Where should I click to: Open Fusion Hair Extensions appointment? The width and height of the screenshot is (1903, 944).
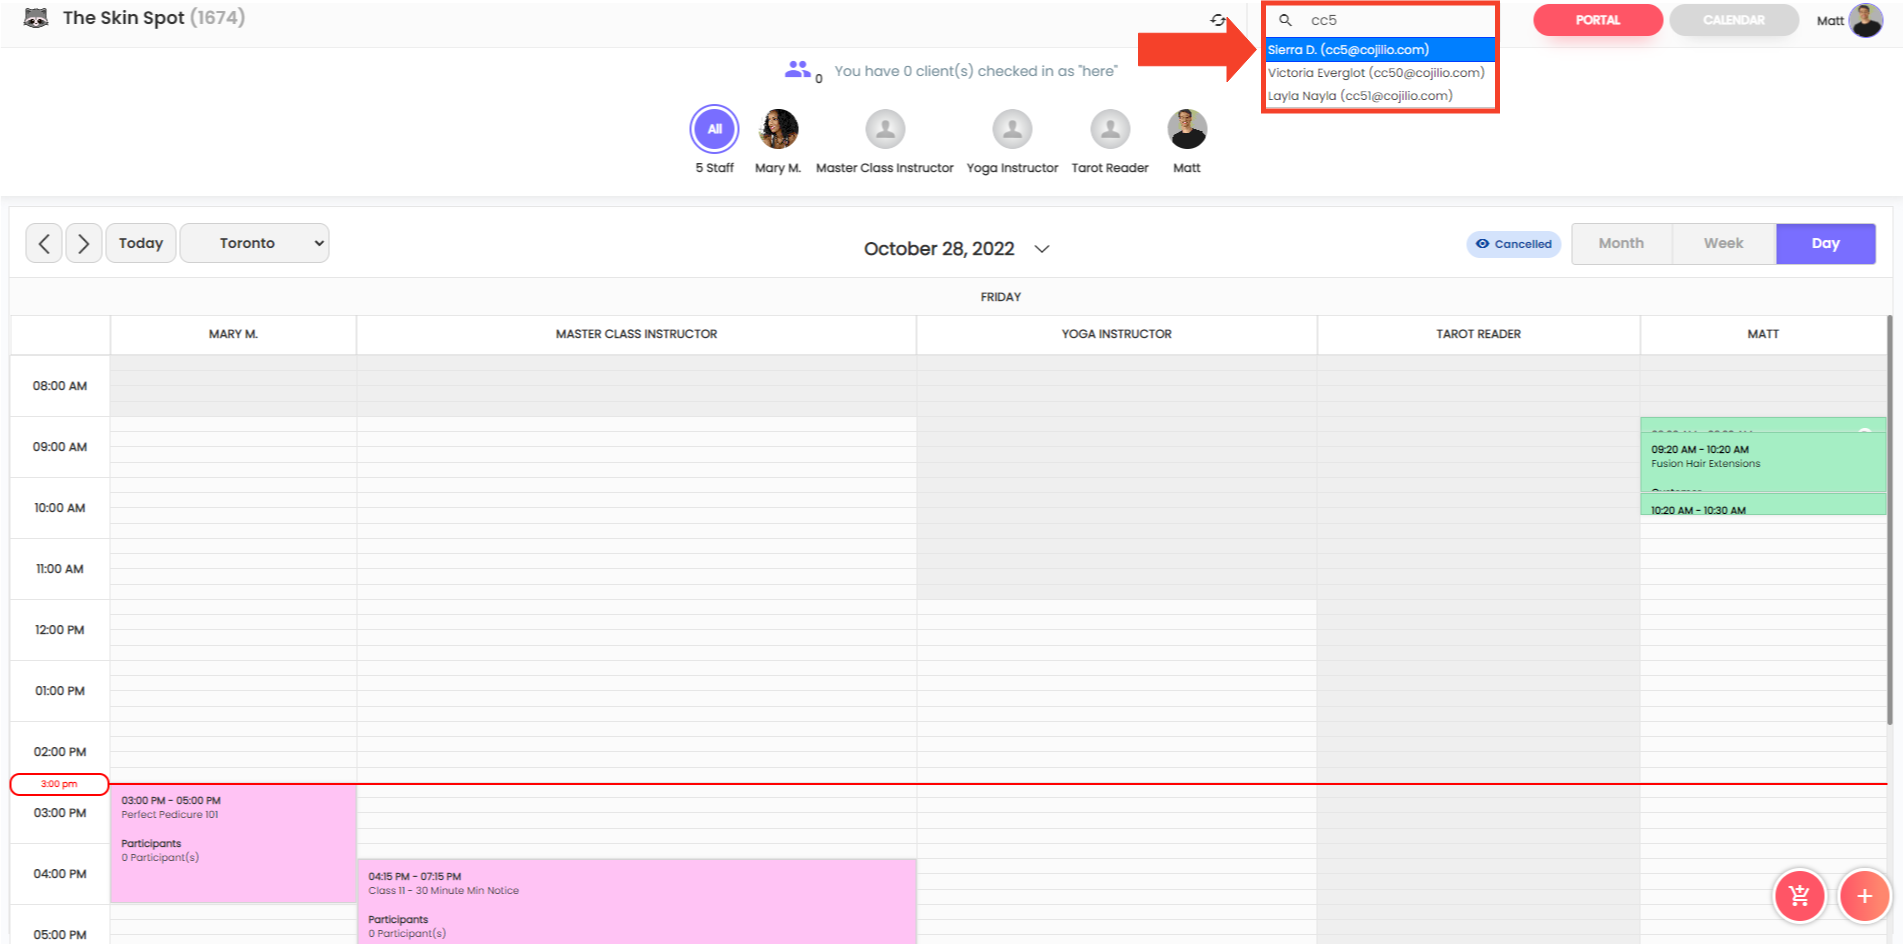(x=1762, y=460)
